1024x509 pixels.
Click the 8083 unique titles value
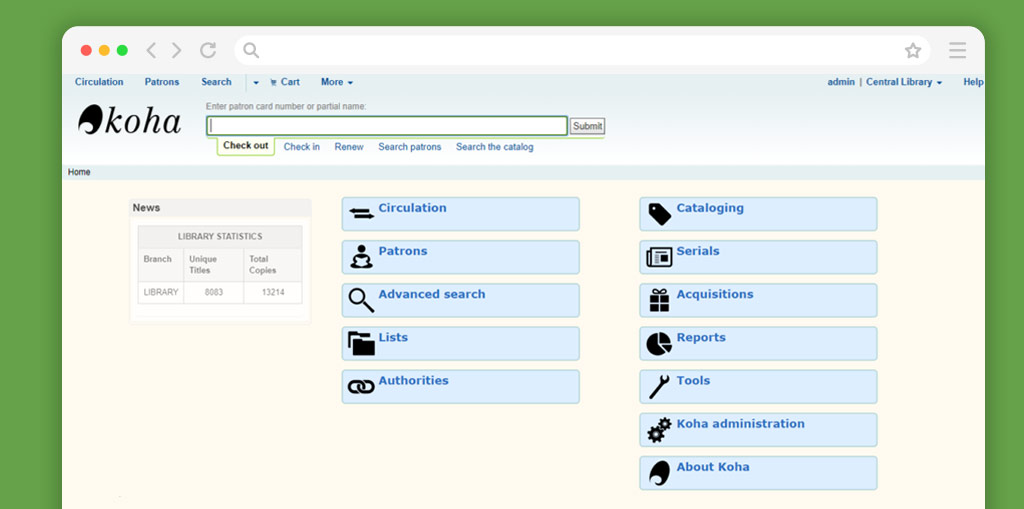pyautogui.click(x=214, y=293)
